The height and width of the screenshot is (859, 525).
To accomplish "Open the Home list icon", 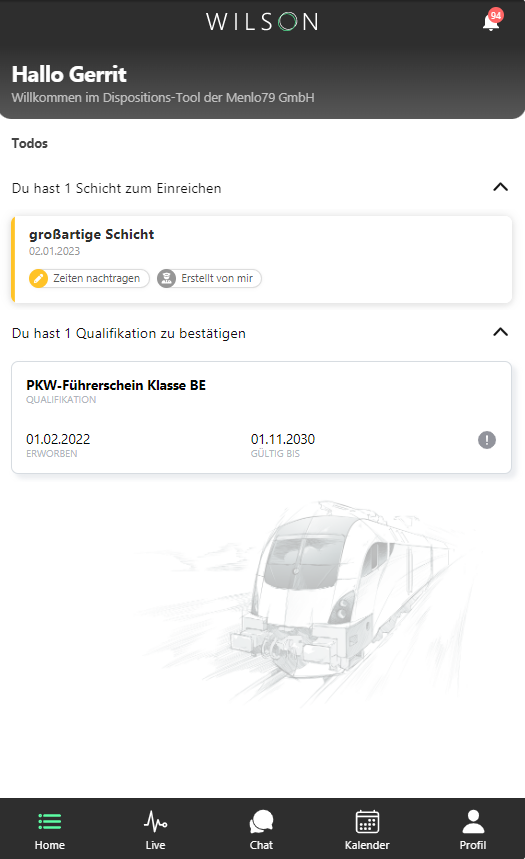I will click(50, 821).
